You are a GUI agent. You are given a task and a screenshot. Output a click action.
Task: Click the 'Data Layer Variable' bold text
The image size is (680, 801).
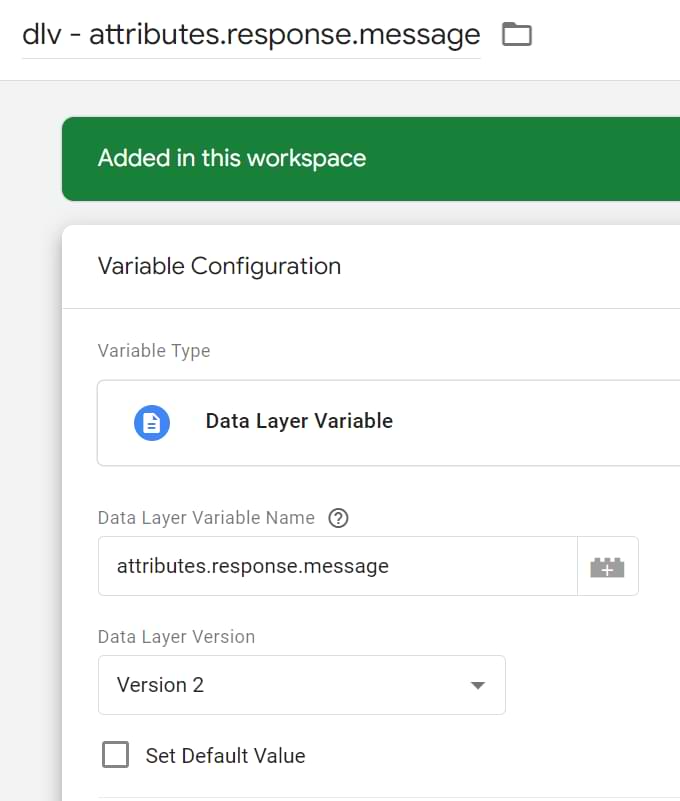pyautogui.click(x=299, y=421)
